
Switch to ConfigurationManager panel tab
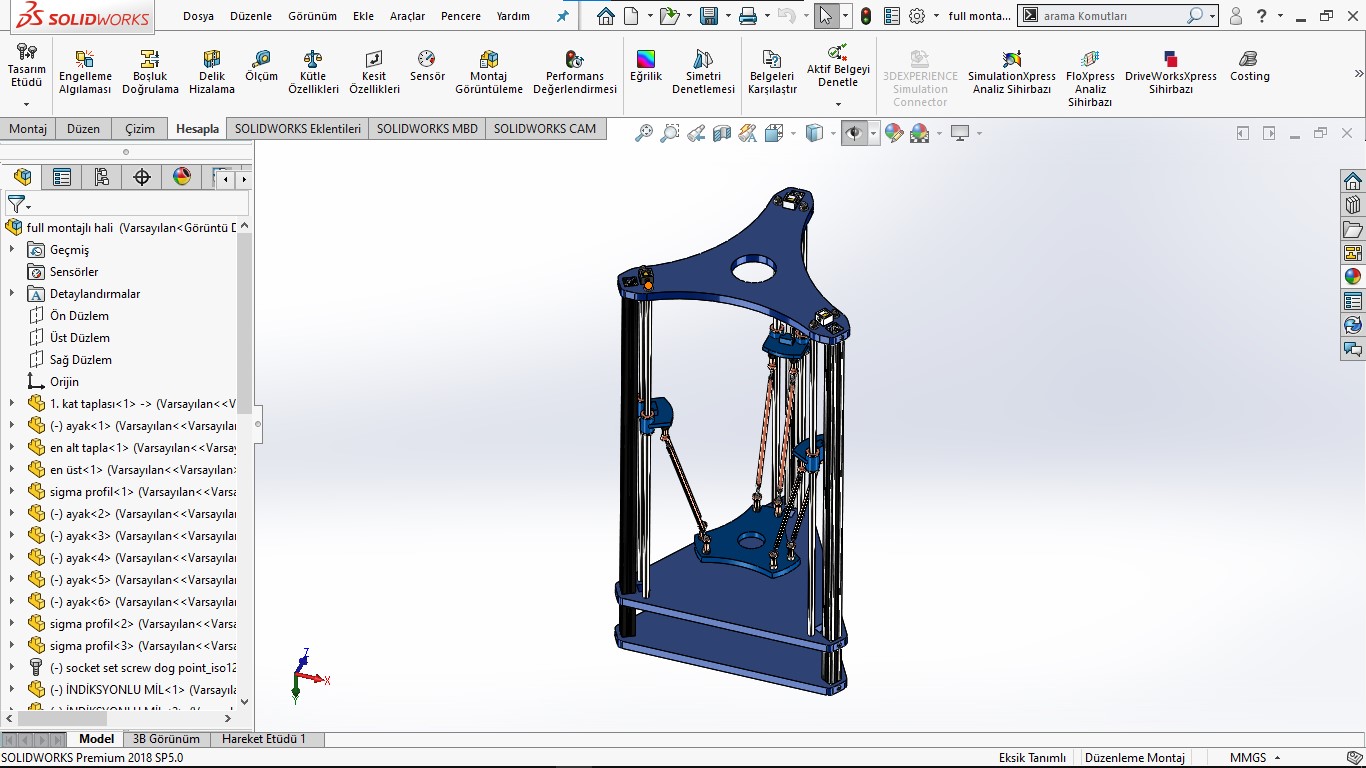pos(102,177)
